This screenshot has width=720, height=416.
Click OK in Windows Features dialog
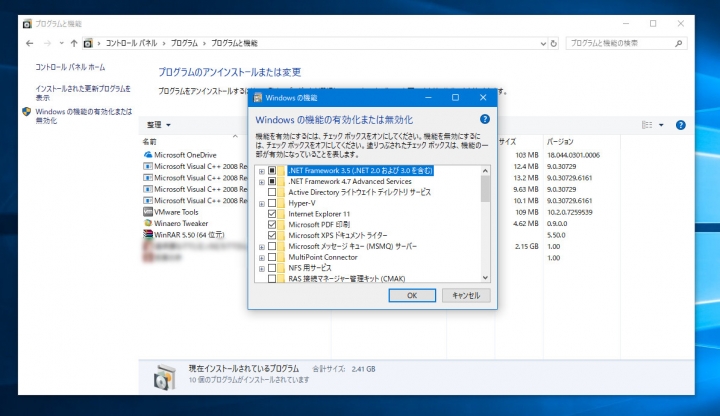(x=412, y=295)
